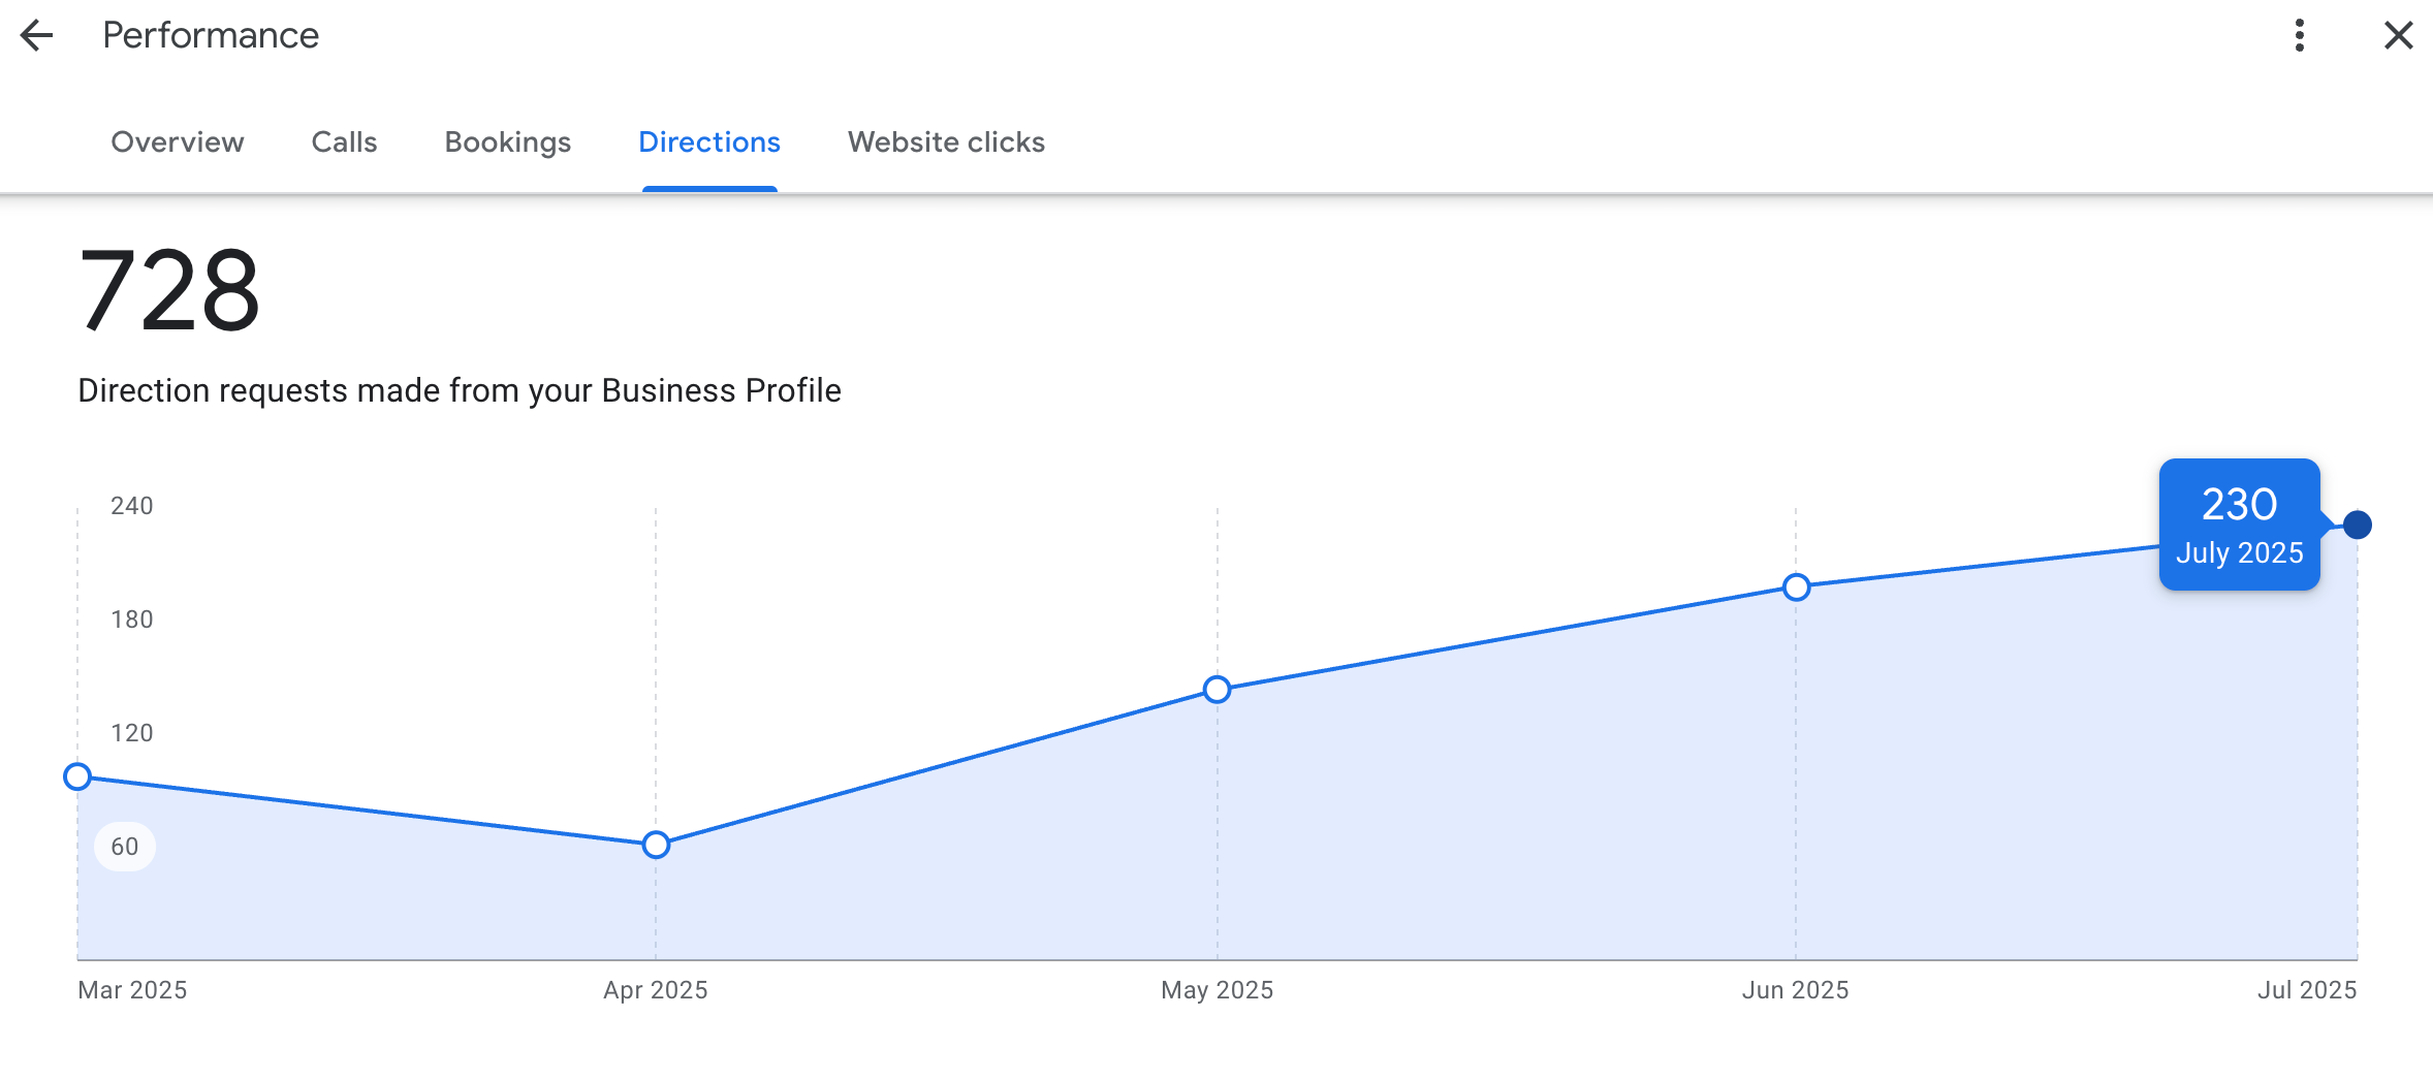Select the June 2025 data point
Viewport: 2433px width, 1080px height.
pyautogui.click(x=1796, y=587)
